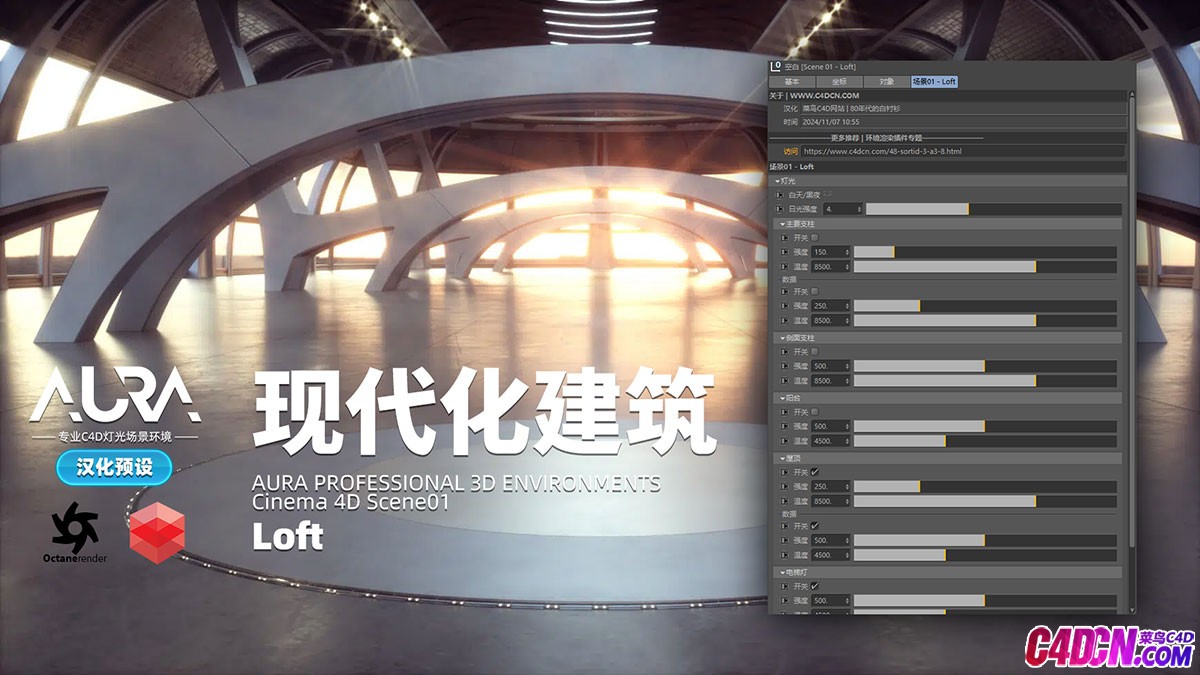
Task: Enable the 开关 checkbox above 强度 150
Action: (x=815, y=237)
